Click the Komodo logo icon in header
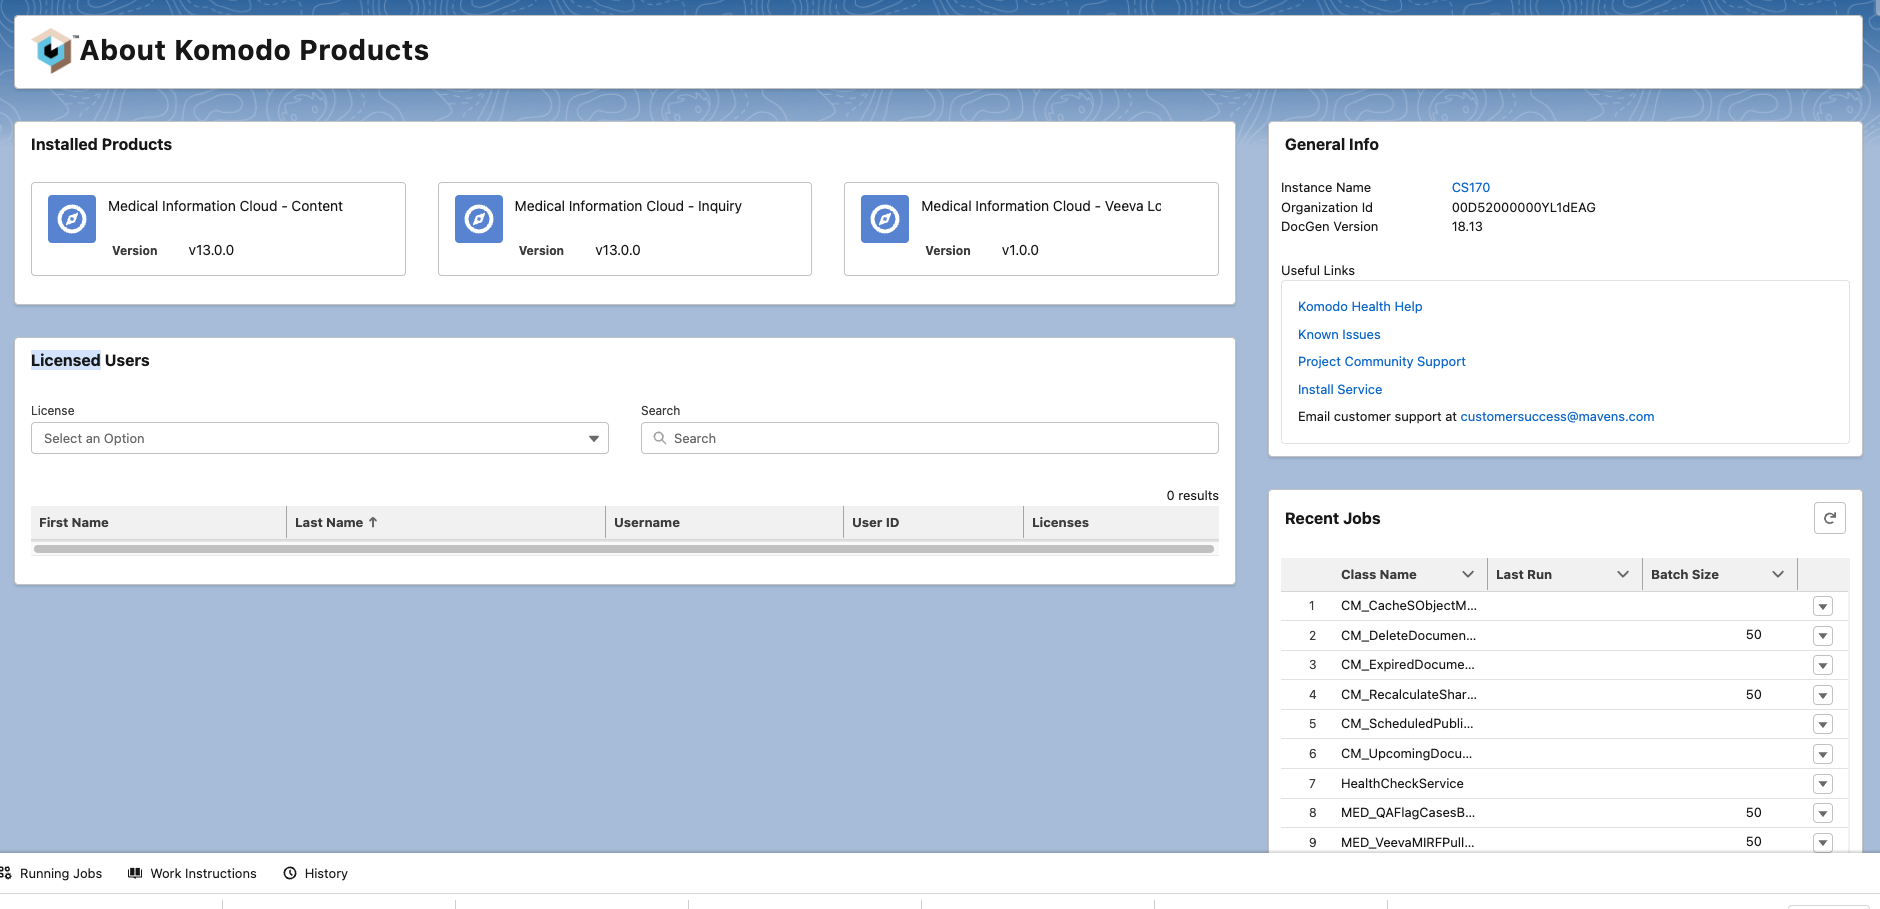Image resolution: width=1880 pixels, height=909 pixels. [53, 50]
